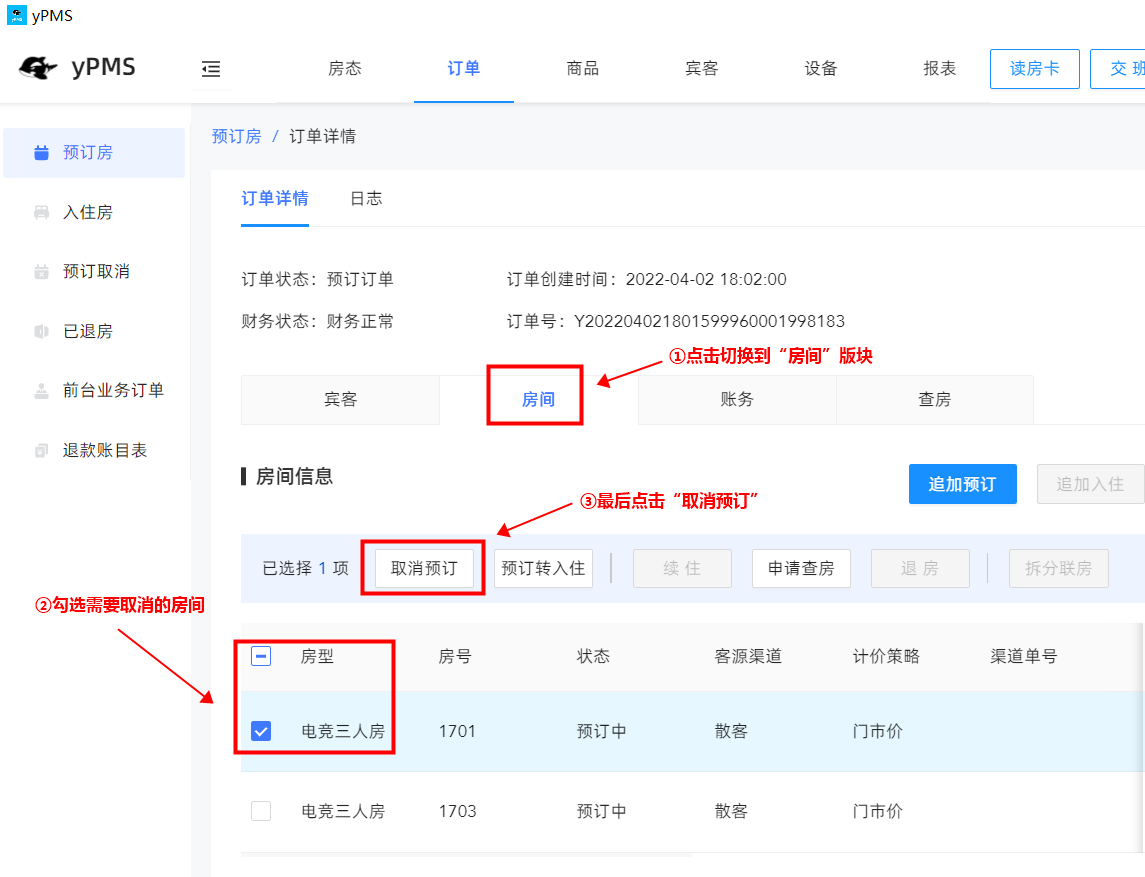Click the 订单详情 breadcrumb text
Image resolution: width=1145 pixels, height=877 pixels.
323,137
